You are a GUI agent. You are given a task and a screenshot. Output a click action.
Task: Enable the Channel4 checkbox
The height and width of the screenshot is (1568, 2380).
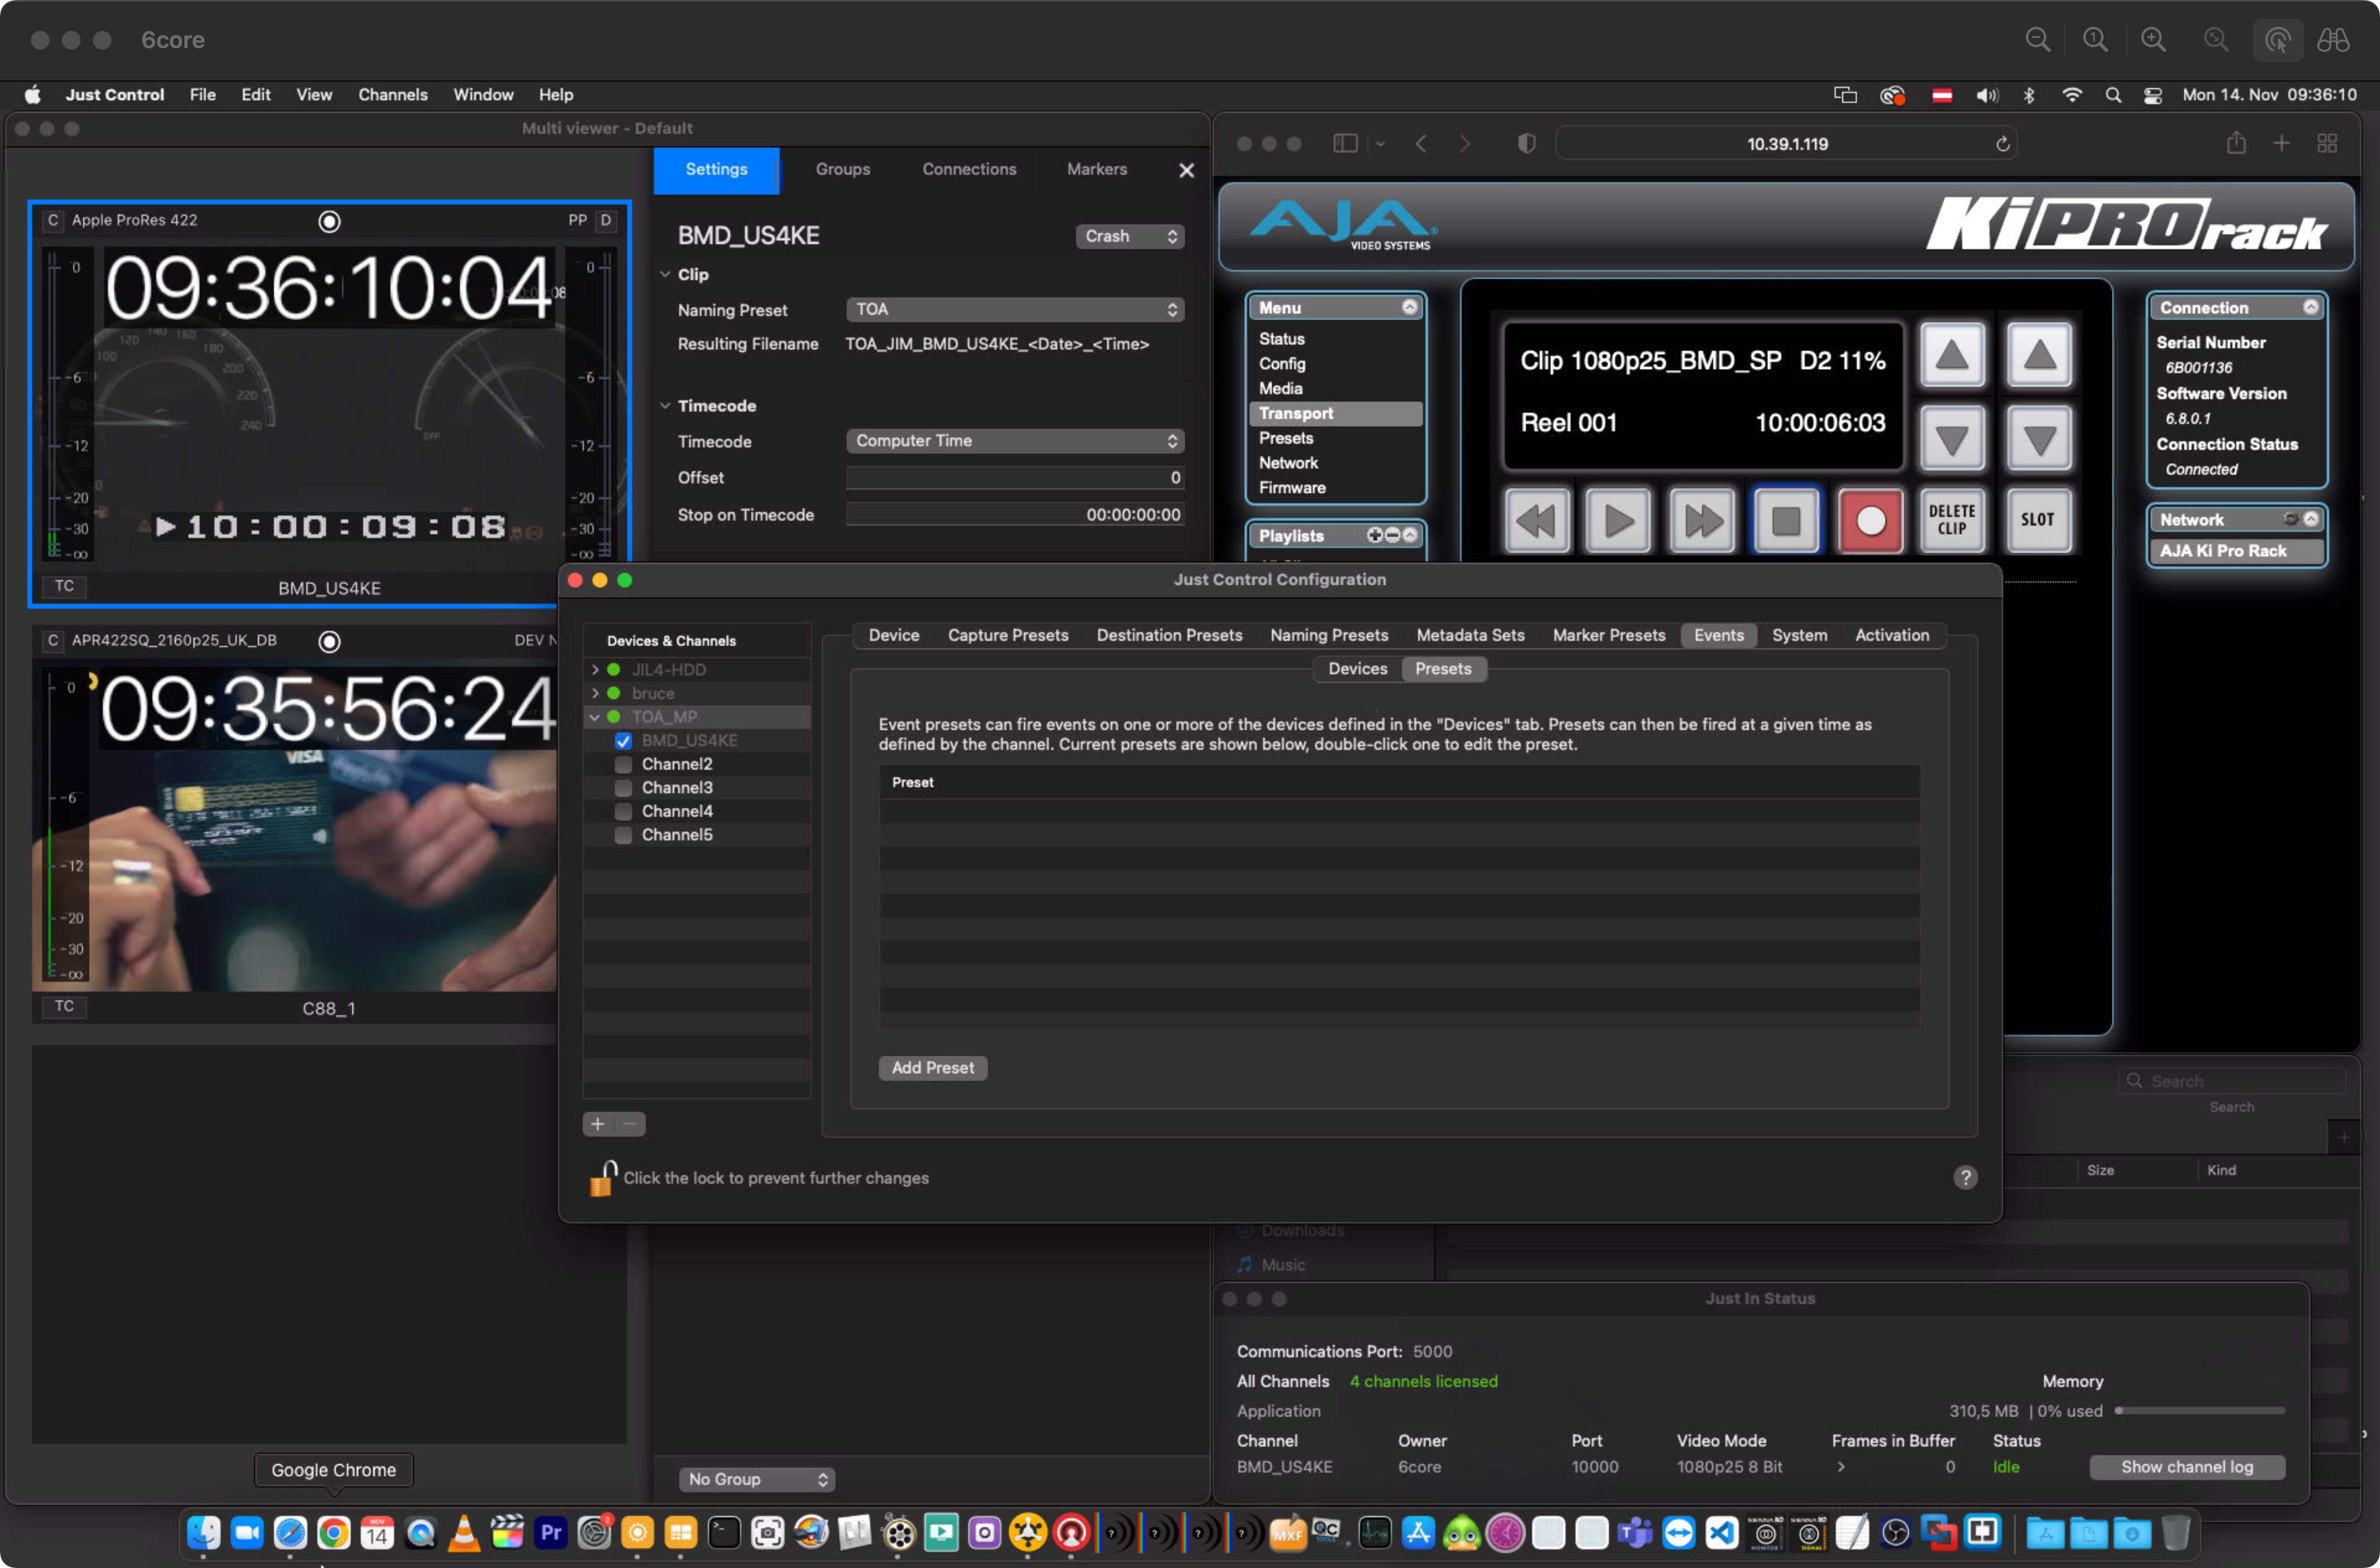click(x=623, y=811)
